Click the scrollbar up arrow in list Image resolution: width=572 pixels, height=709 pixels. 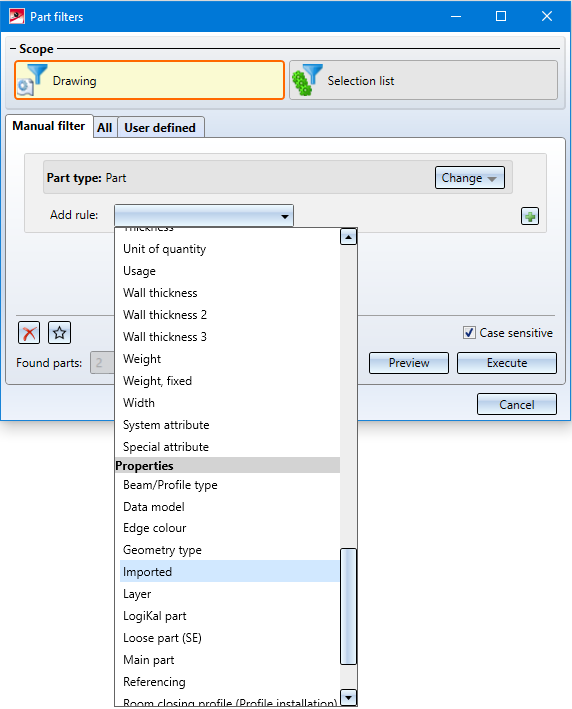point(348,236)
